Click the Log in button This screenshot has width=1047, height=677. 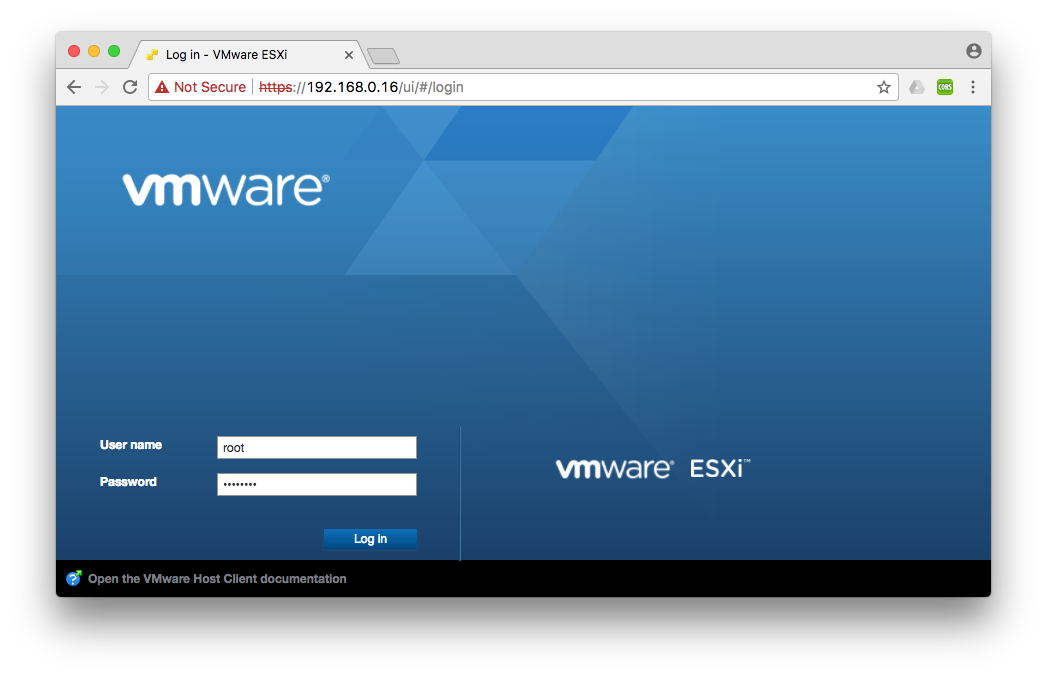point(371,539)
